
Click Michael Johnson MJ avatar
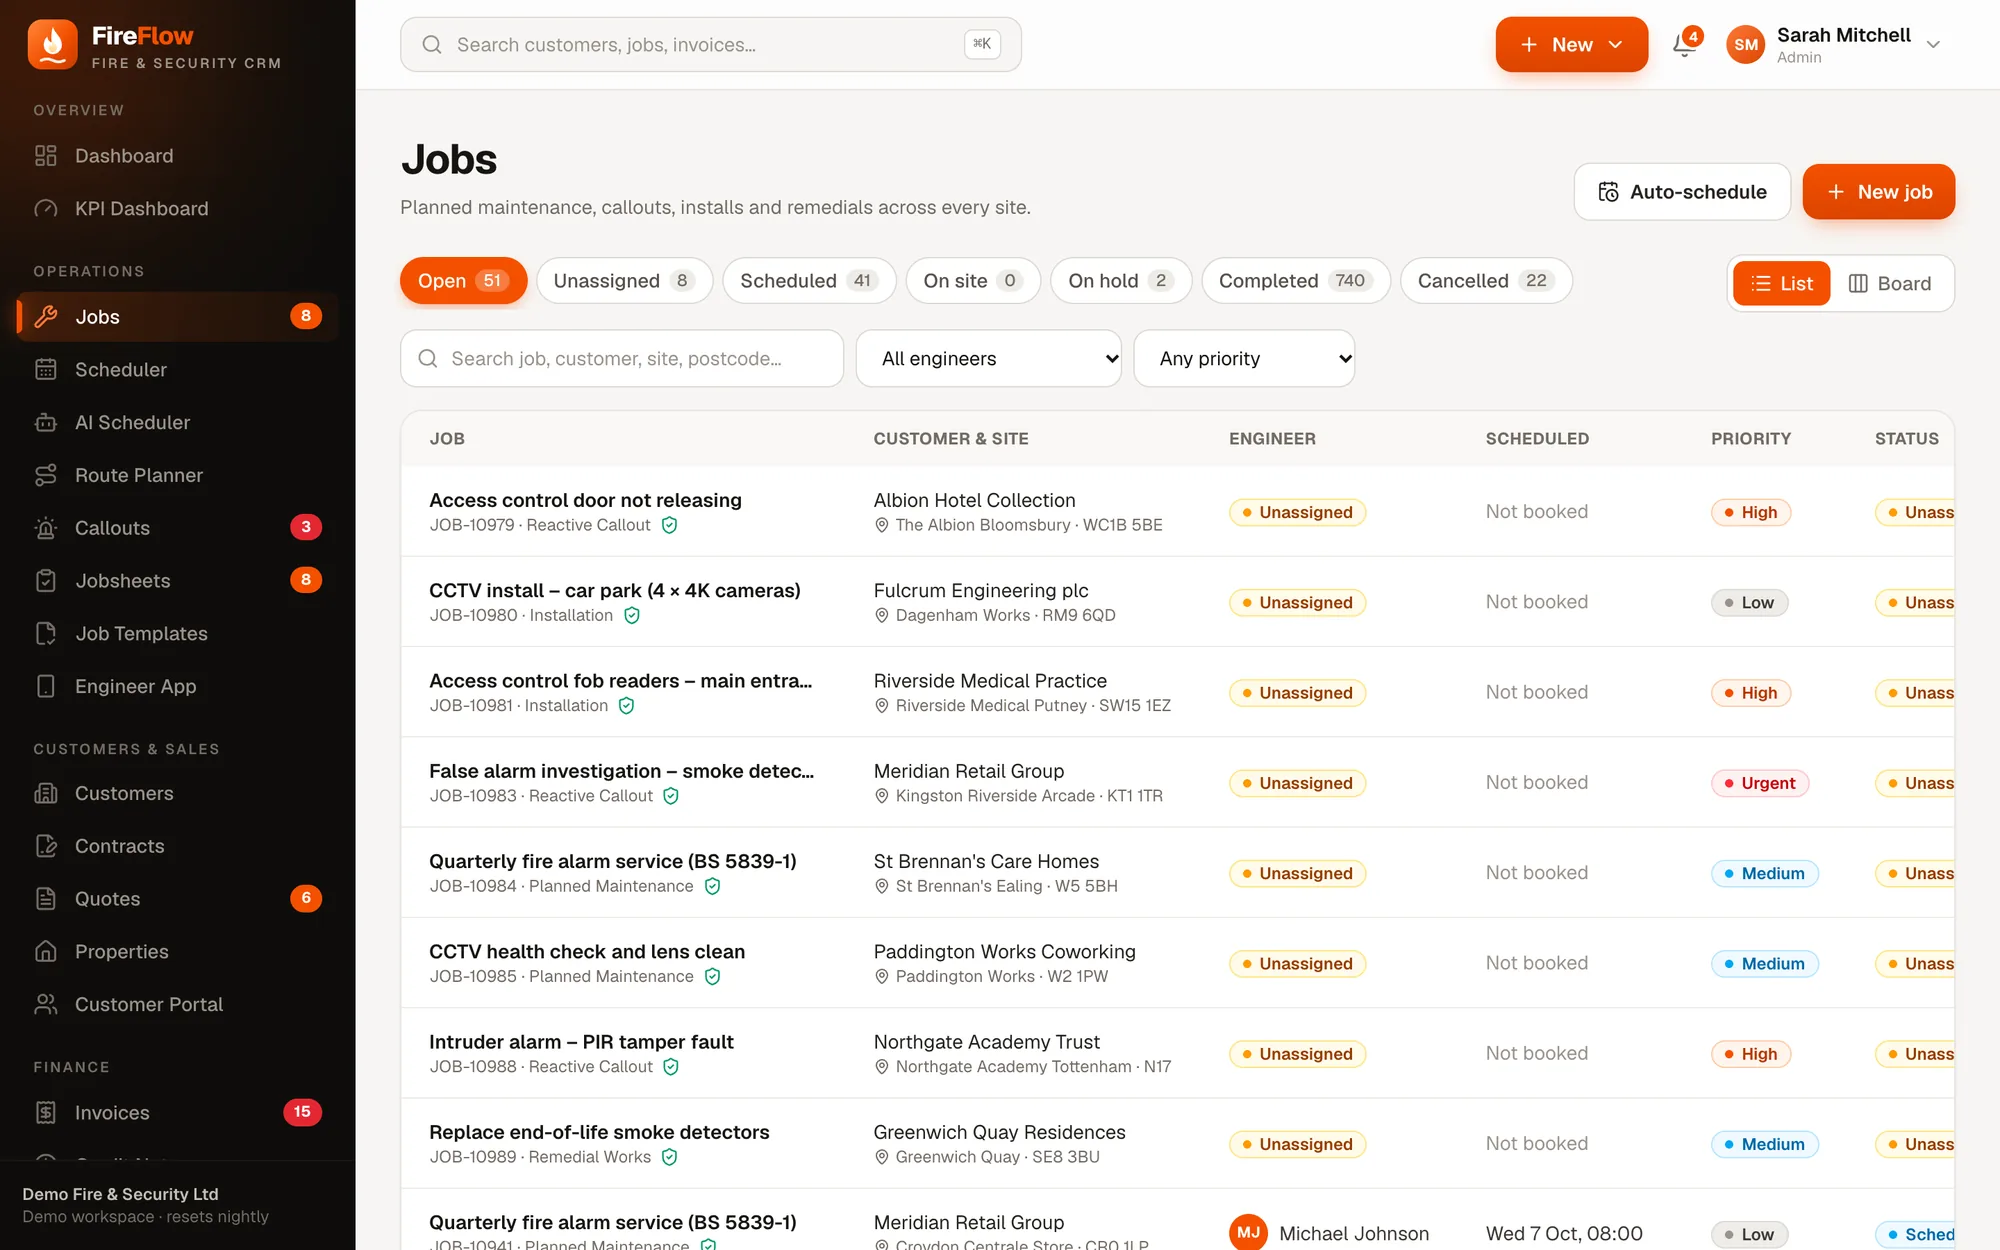pos(1248,1232)
